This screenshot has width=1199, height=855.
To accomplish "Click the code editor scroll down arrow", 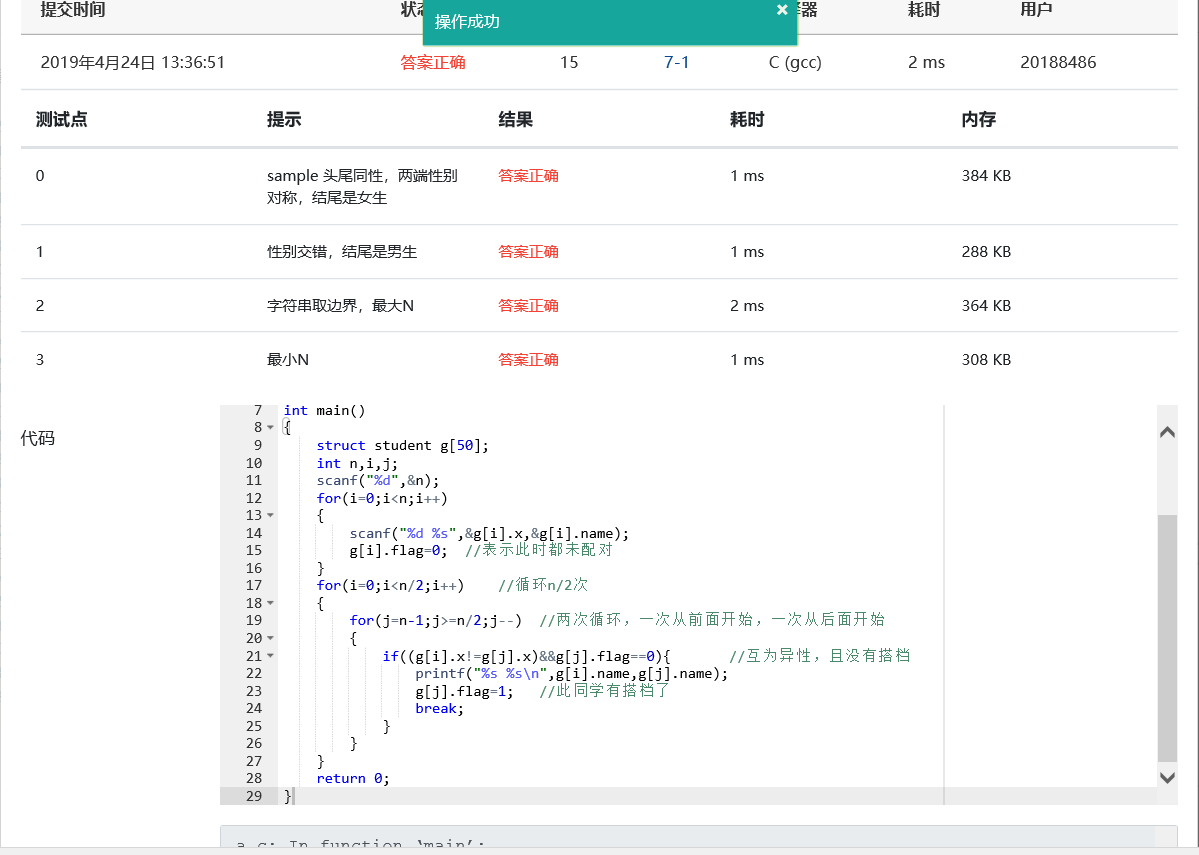I will pyautogui.click(x=1167, y=778).
